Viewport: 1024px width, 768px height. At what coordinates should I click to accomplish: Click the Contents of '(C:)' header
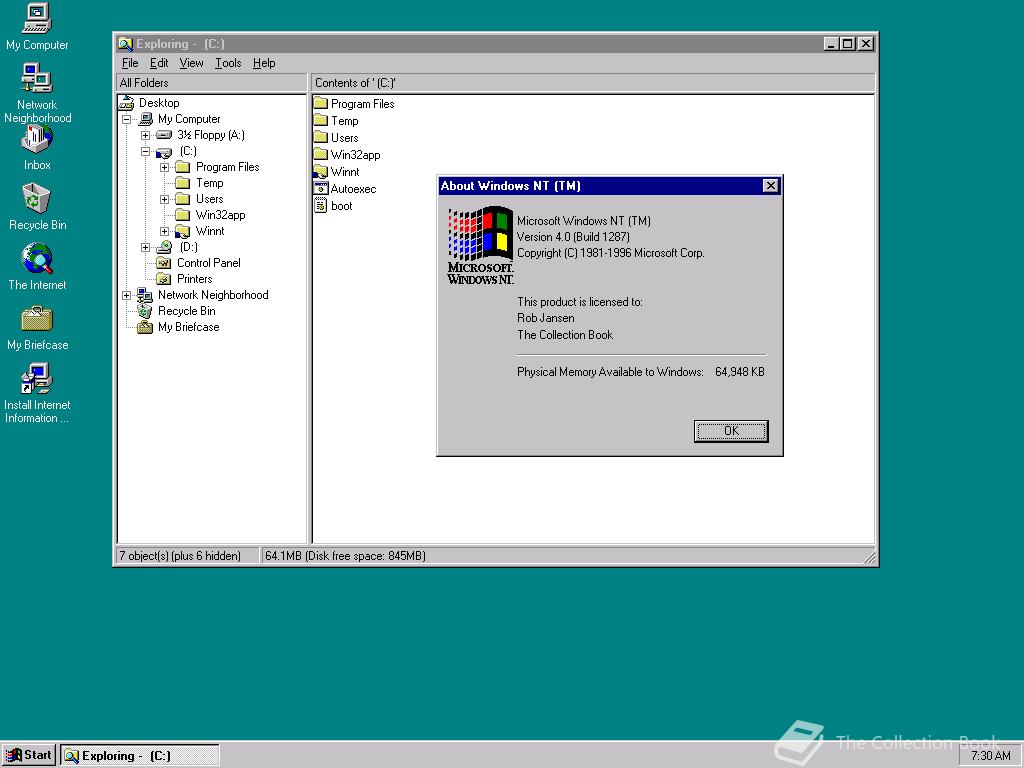click(x=592, y=83)
